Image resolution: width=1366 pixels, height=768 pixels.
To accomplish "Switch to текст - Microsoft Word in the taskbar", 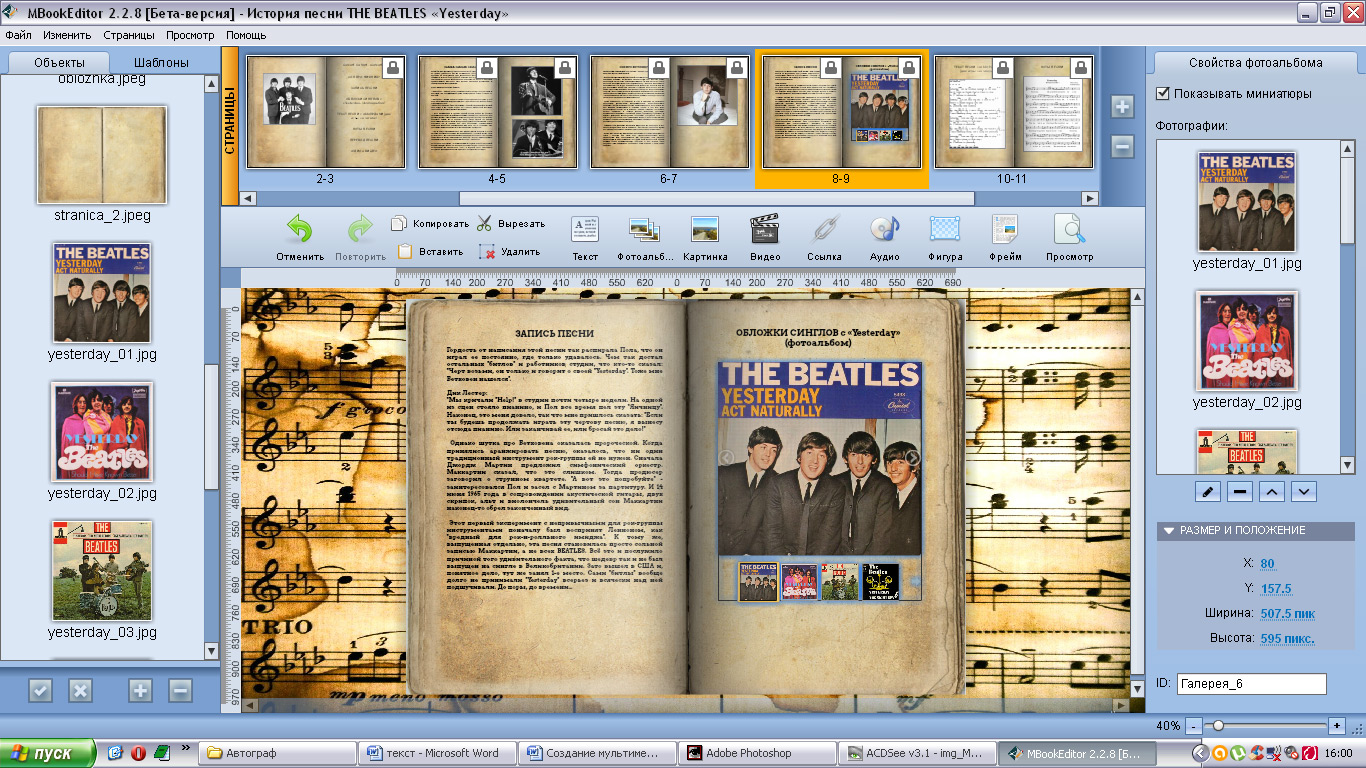I will tap(438, 753).
